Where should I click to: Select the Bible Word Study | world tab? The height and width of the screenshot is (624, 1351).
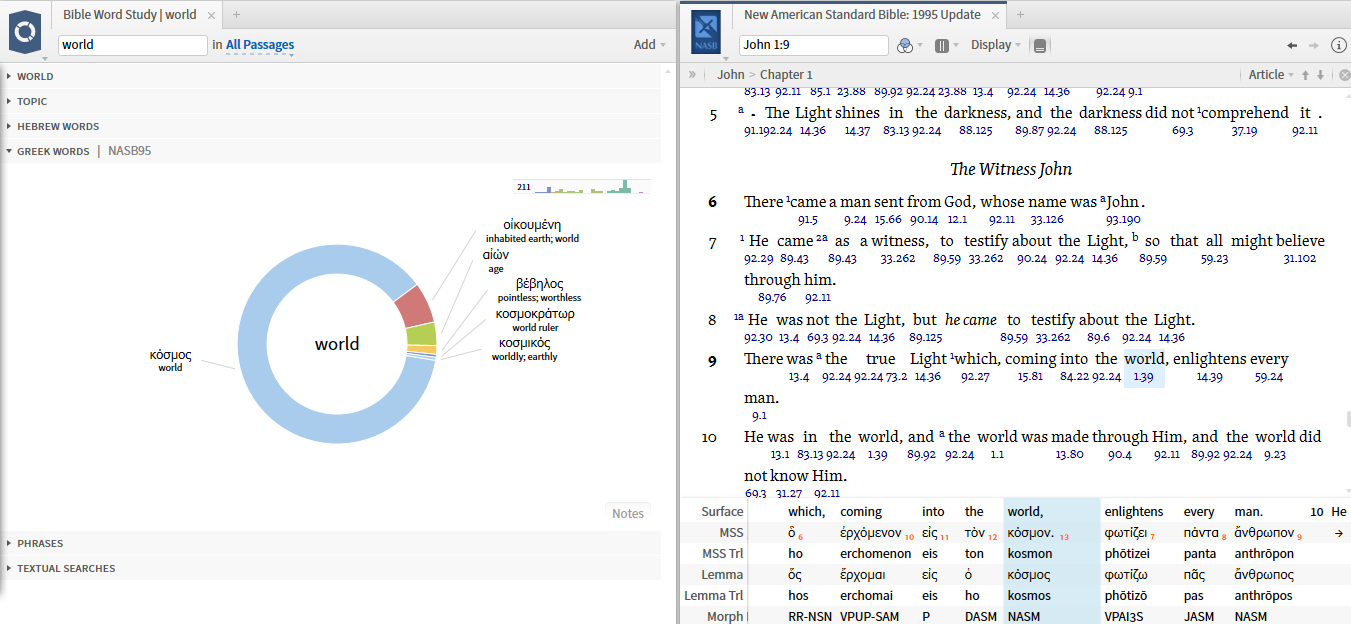click(130, 15)
